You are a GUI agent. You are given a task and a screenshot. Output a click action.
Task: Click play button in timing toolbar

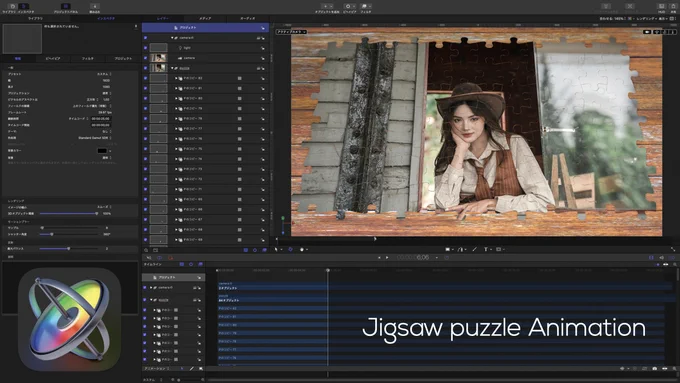[387, 258]
